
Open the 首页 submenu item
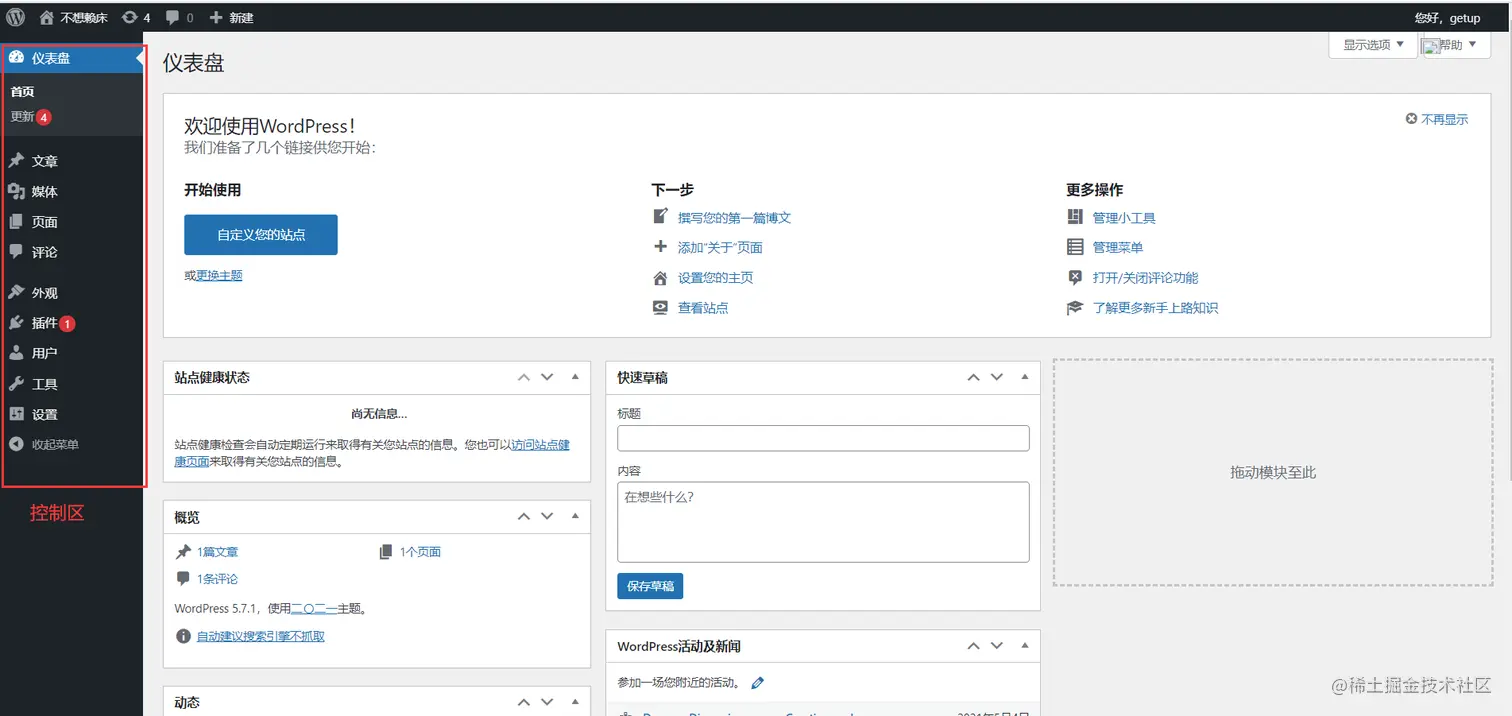pyautogui.click(x=22, y=91)
